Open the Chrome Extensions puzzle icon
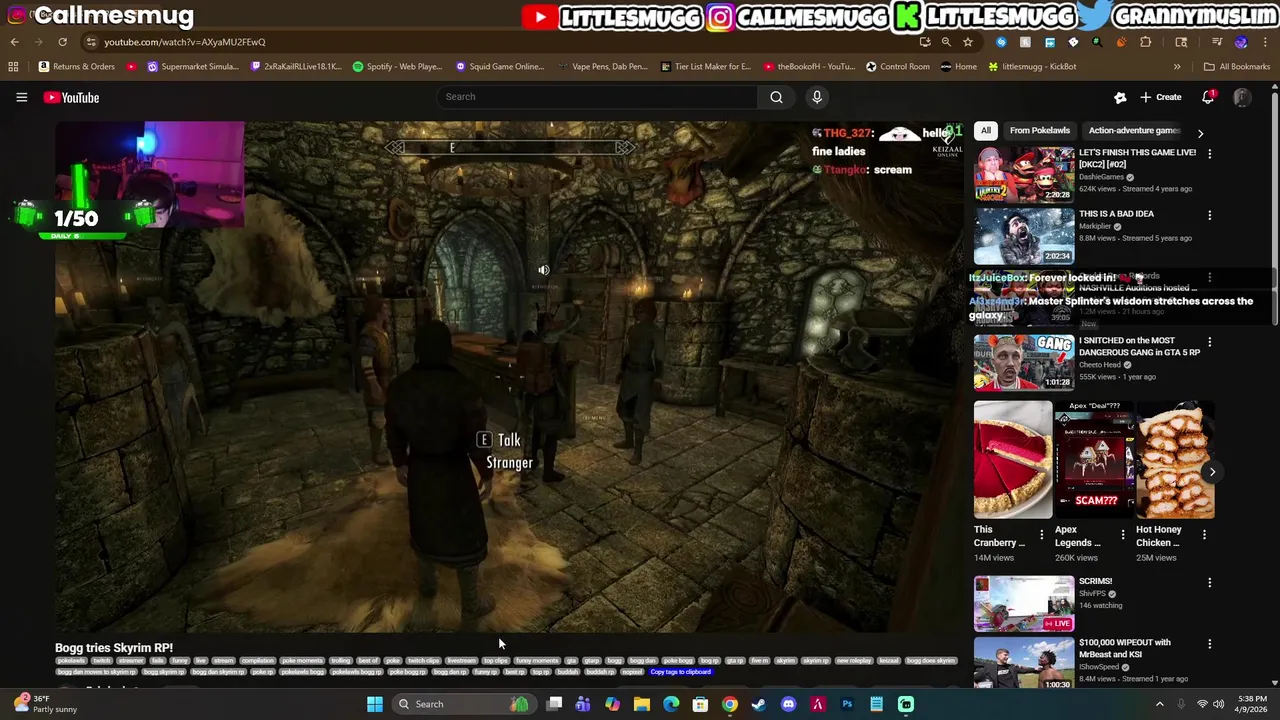This screenshot has width=1280, height=720. click(1146, 42)
